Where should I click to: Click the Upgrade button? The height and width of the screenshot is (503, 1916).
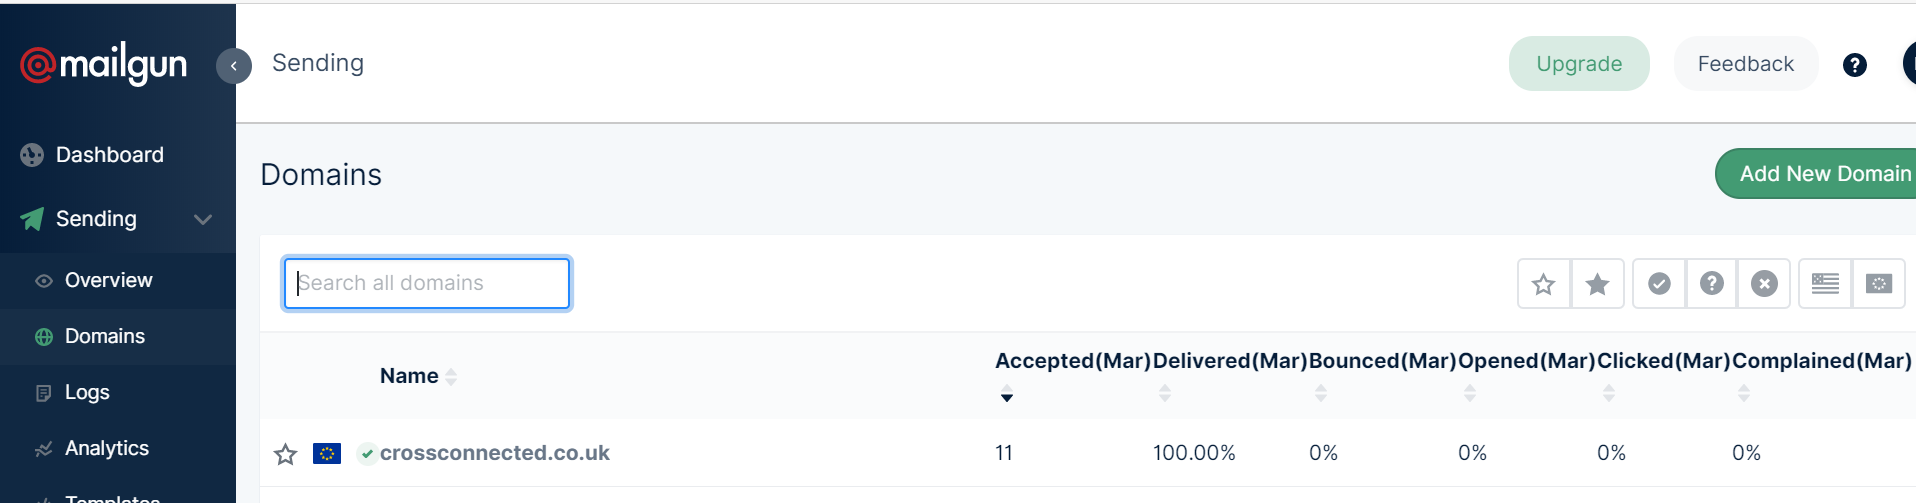(1579, 64)
